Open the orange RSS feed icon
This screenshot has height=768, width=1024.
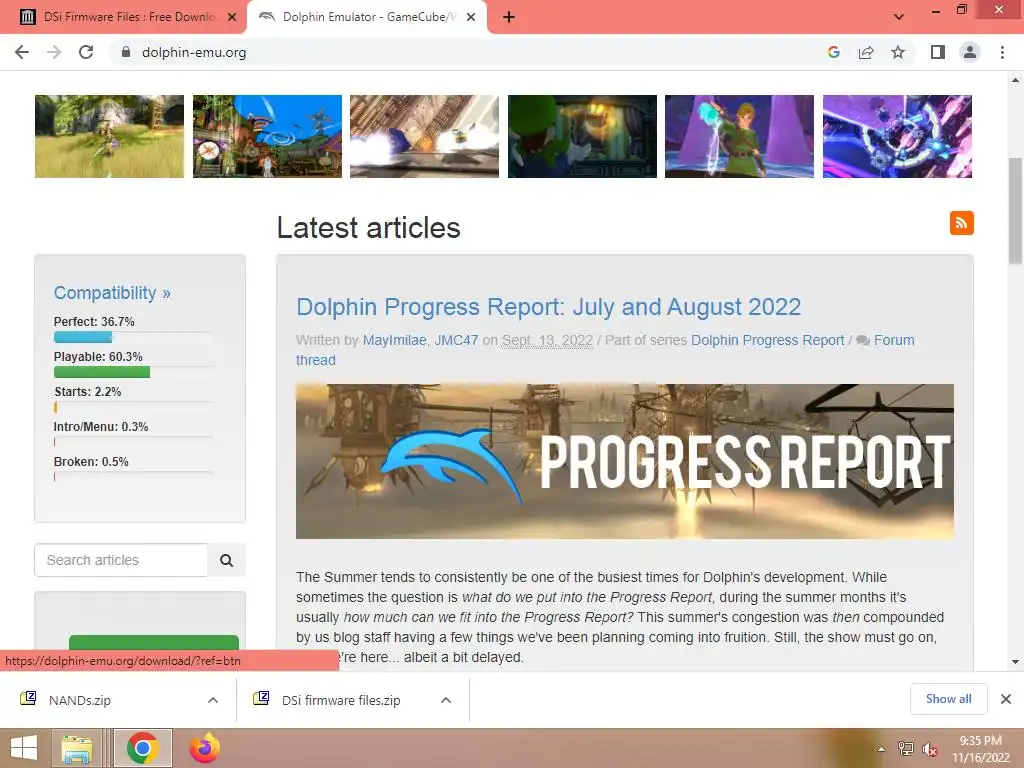point(961,223)
